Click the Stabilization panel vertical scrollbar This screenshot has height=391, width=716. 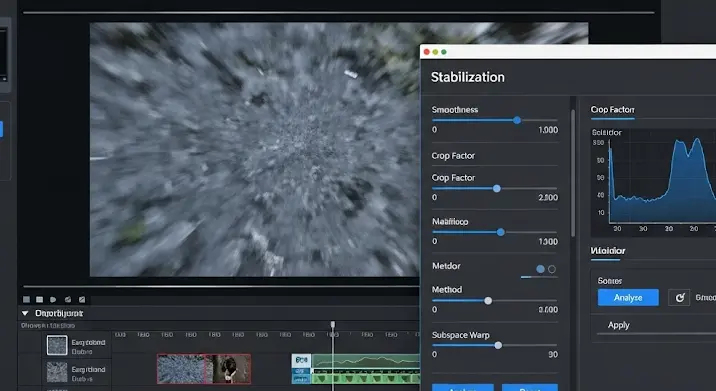573,174
